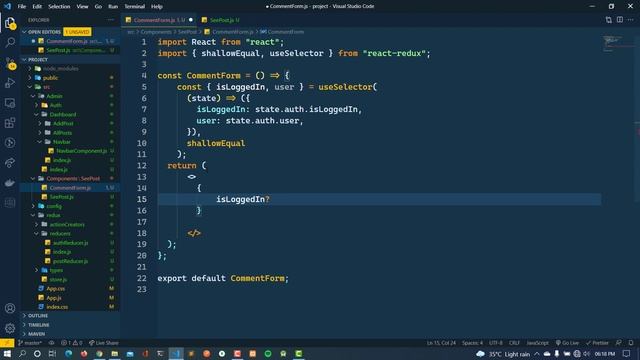Change indentation via Spaces: 4
This screenshot has width=640, height=360.
click(472, 343)
